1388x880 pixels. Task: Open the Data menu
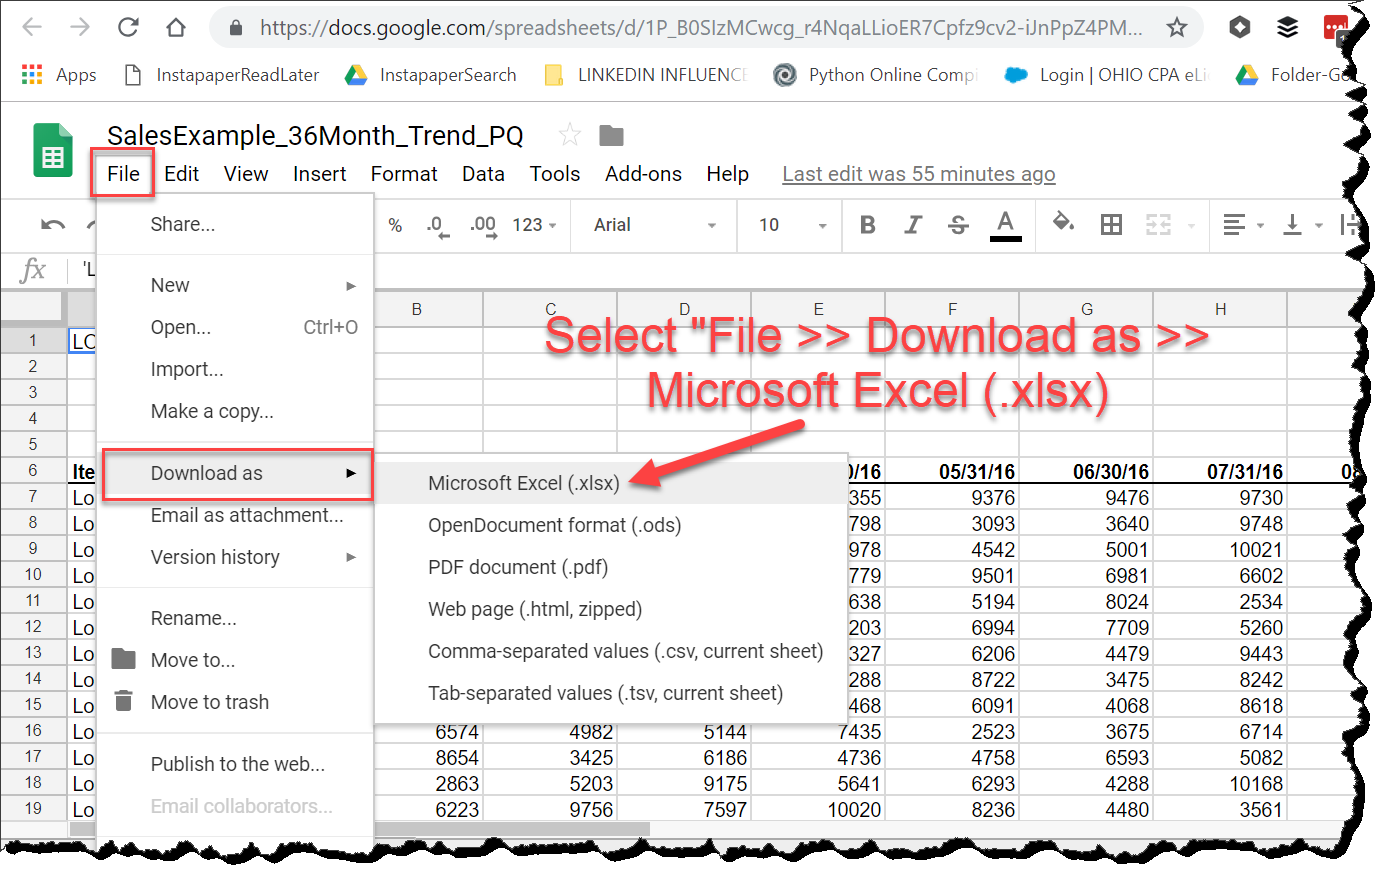pos(483,173)
